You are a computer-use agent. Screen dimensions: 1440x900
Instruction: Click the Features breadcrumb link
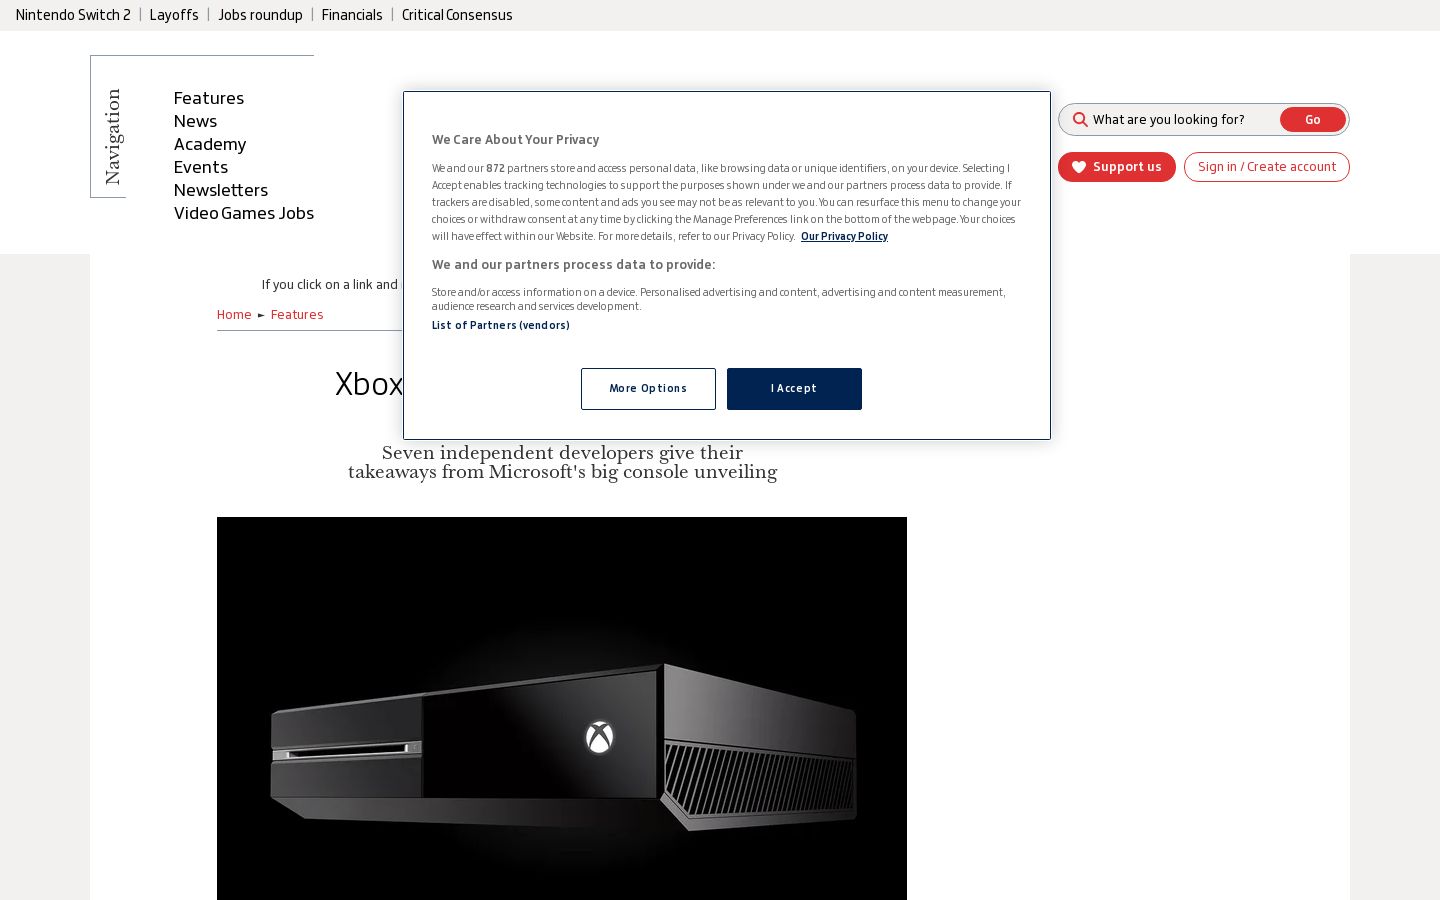click(297, 315)
